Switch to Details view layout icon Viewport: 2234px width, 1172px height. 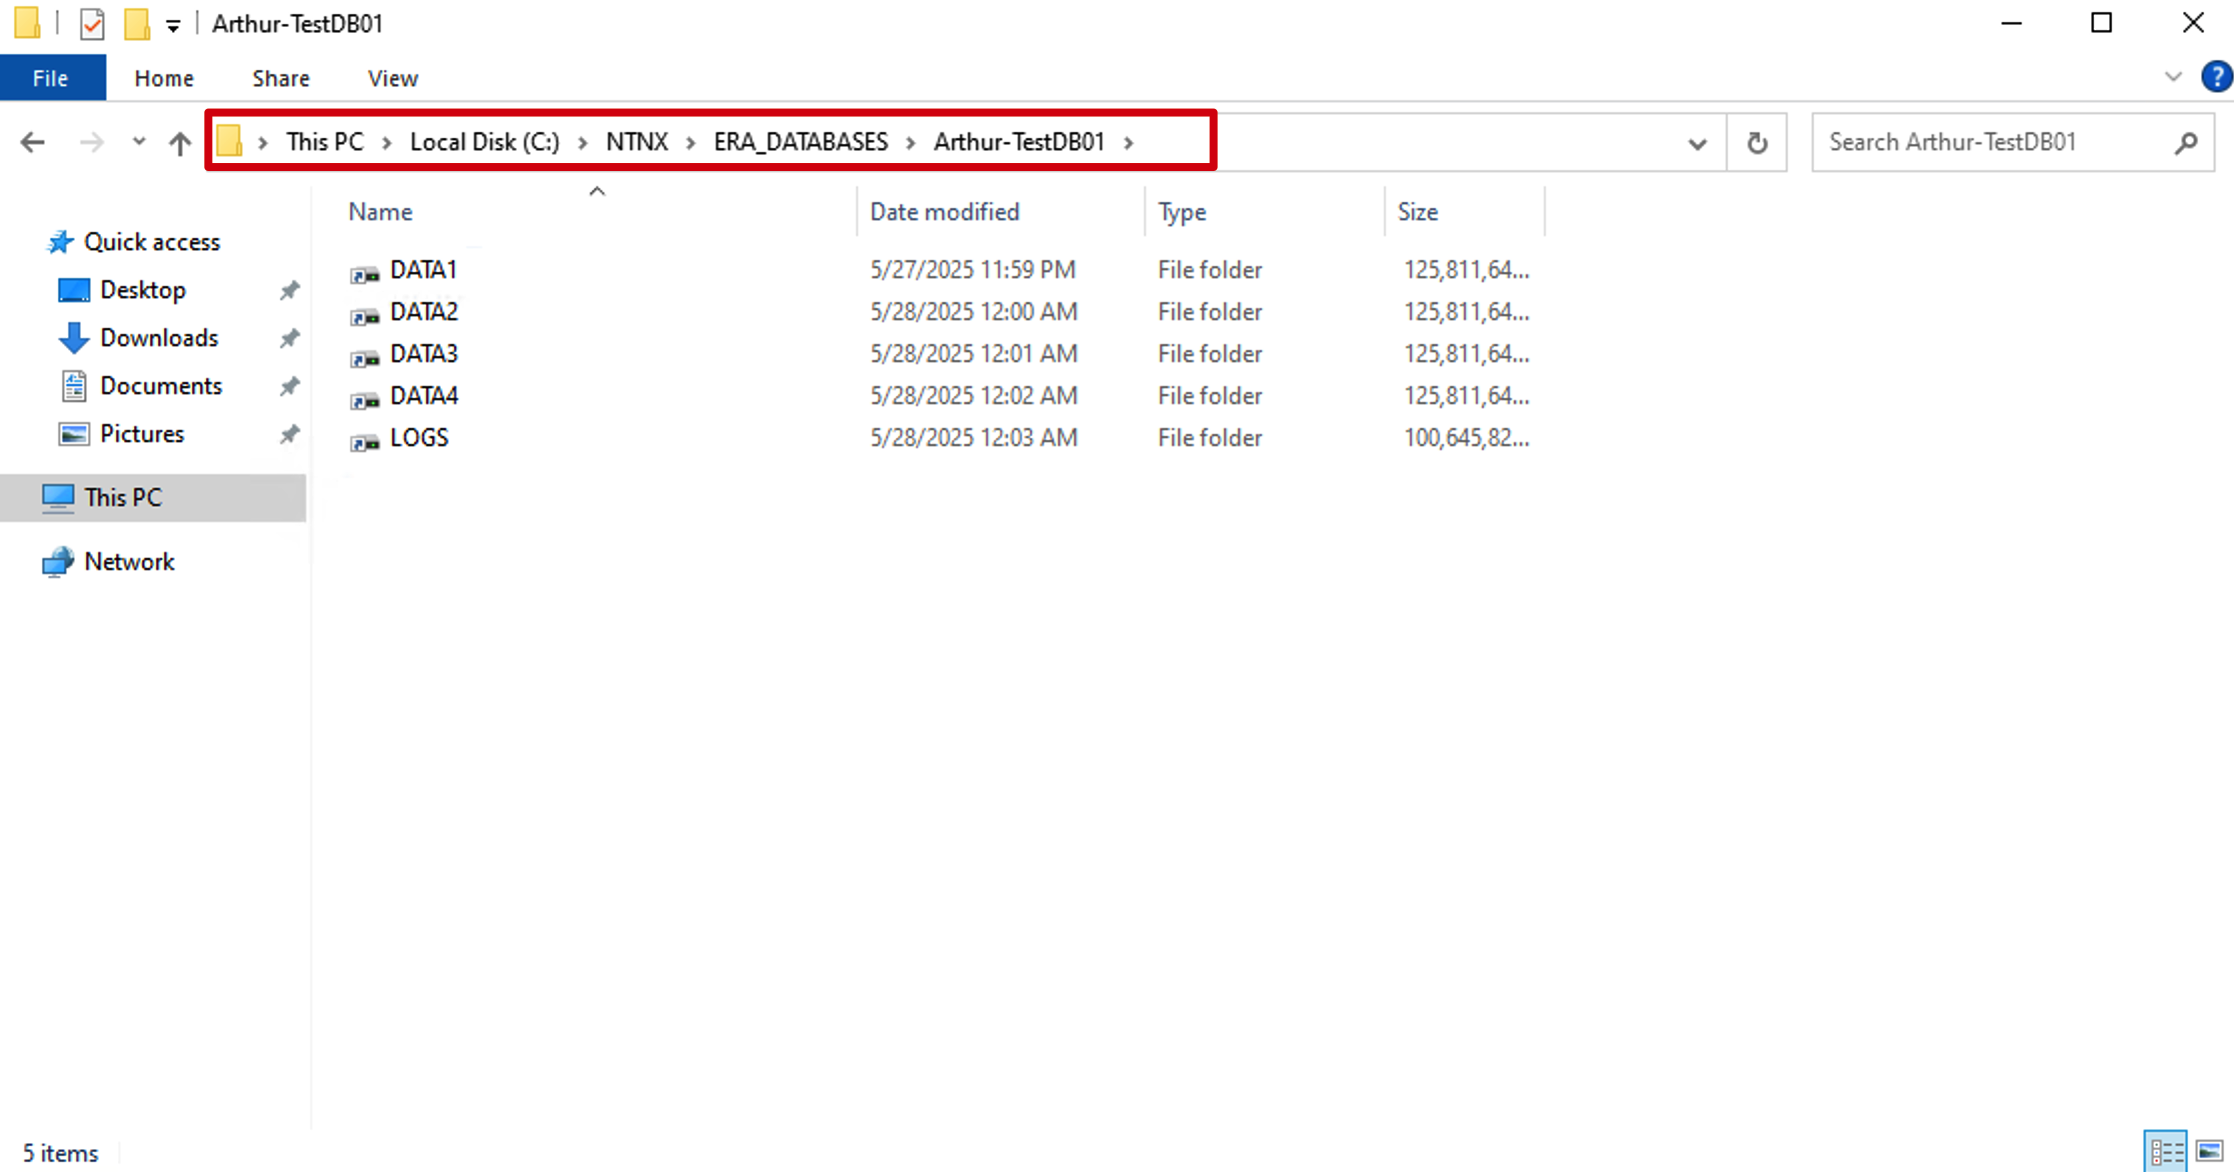2166,1151
